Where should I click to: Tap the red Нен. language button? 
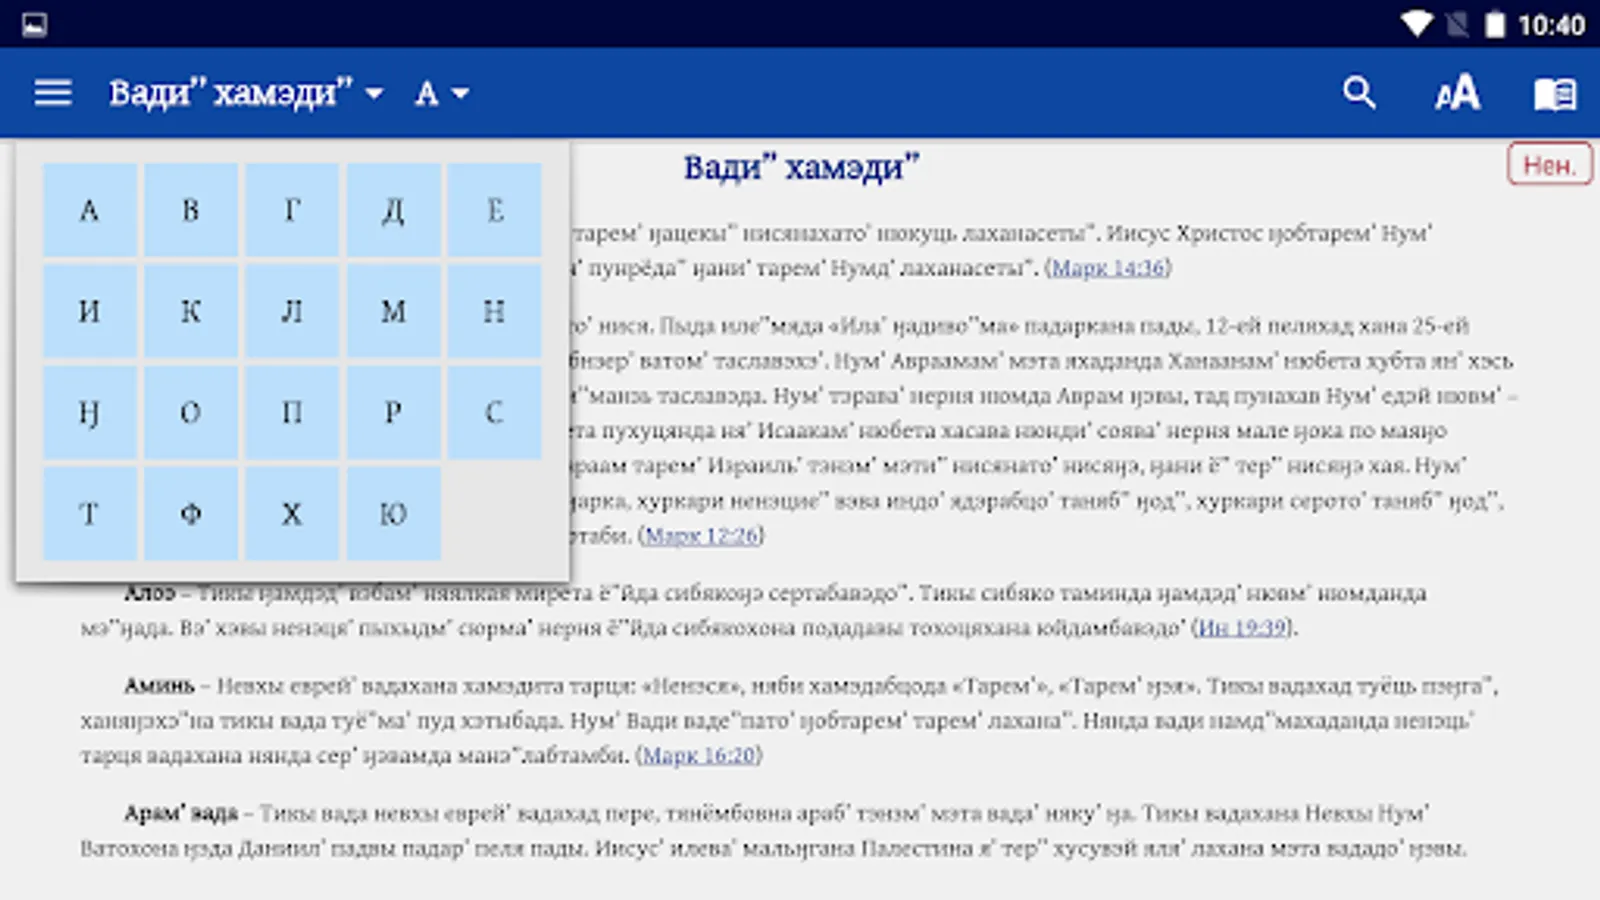[x=1549, y=165]
